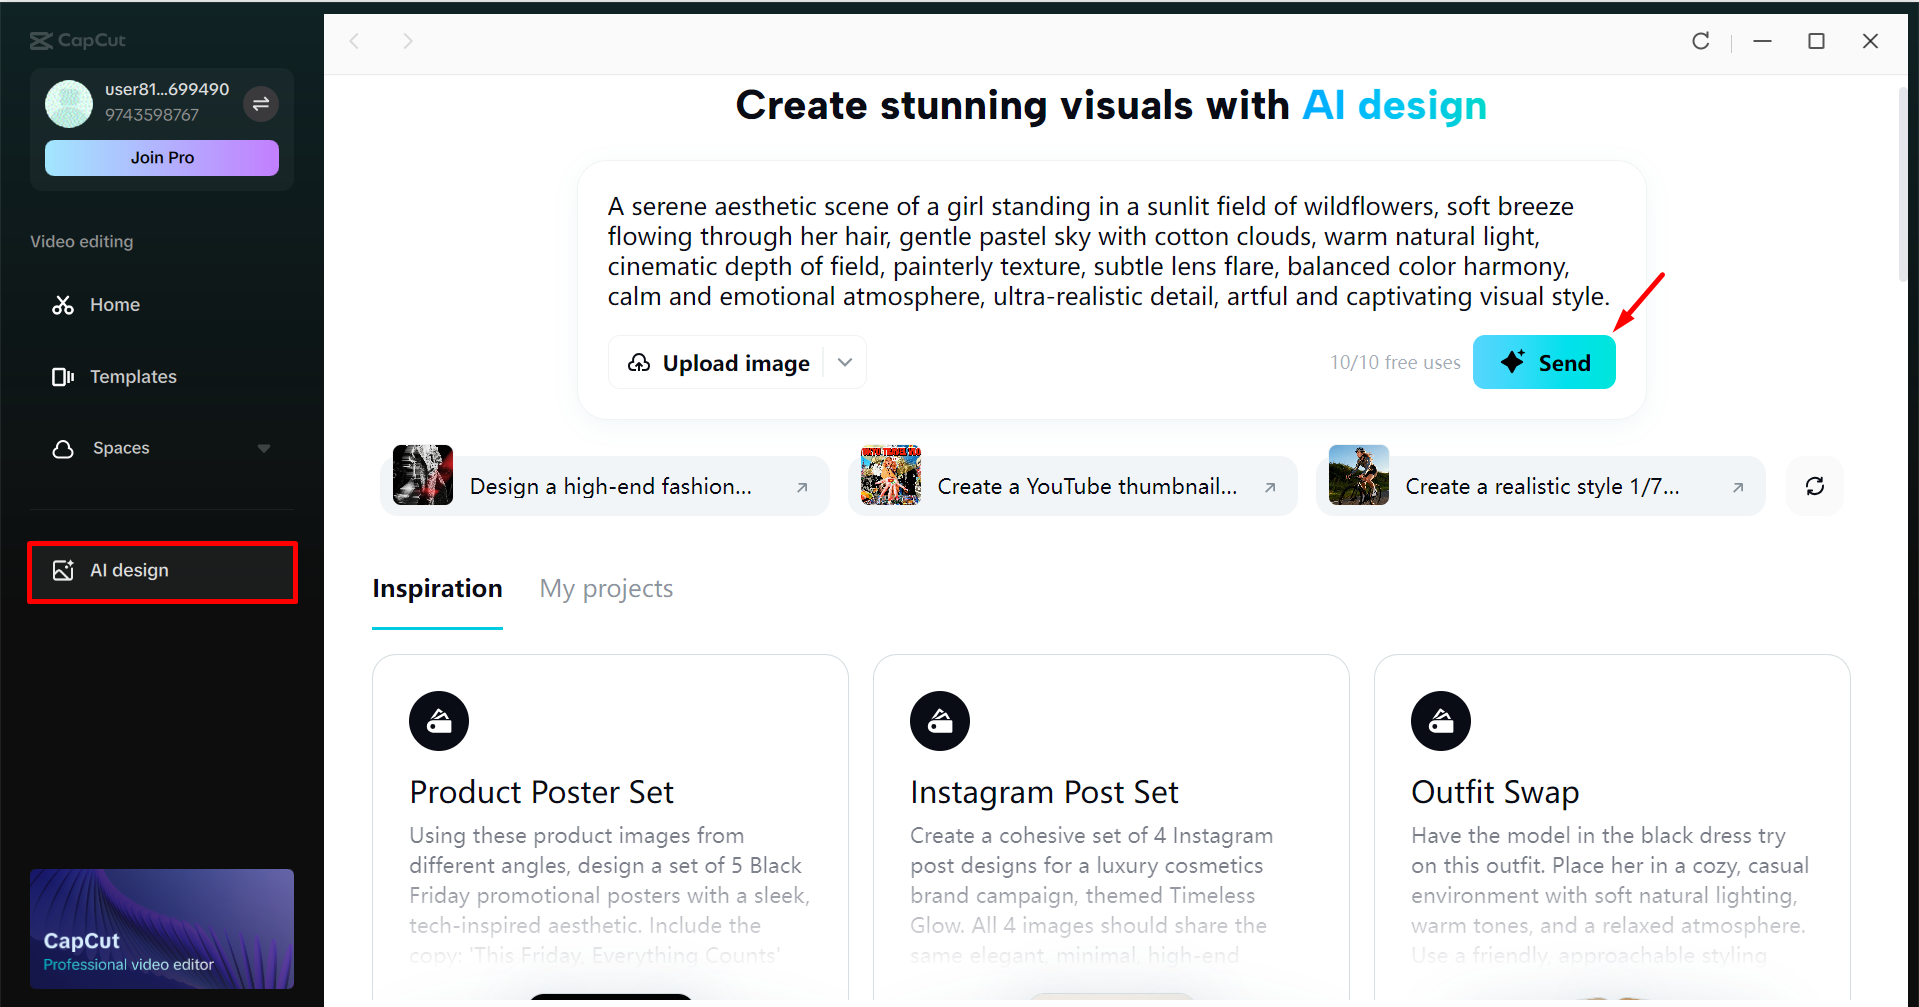Refresh the suggested prompt ideas

click(x=1814, y=486)
